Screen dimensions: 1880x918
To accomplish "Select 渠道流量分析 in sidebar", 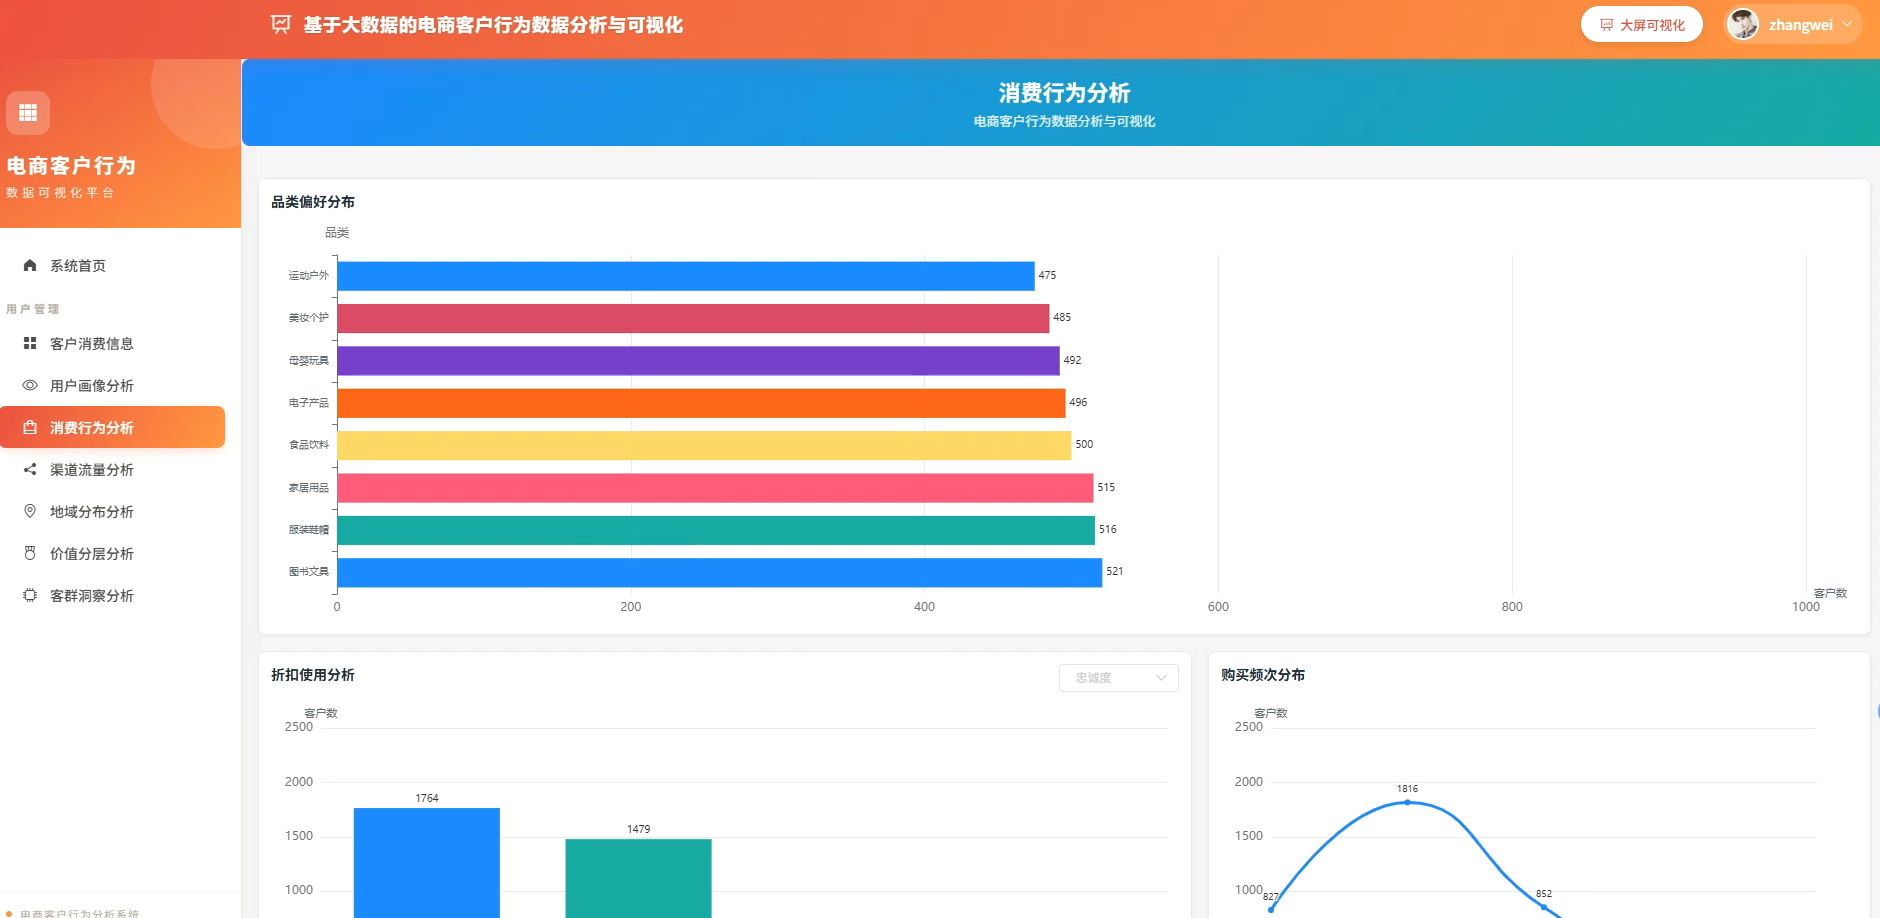I will (x=112, y=469).
